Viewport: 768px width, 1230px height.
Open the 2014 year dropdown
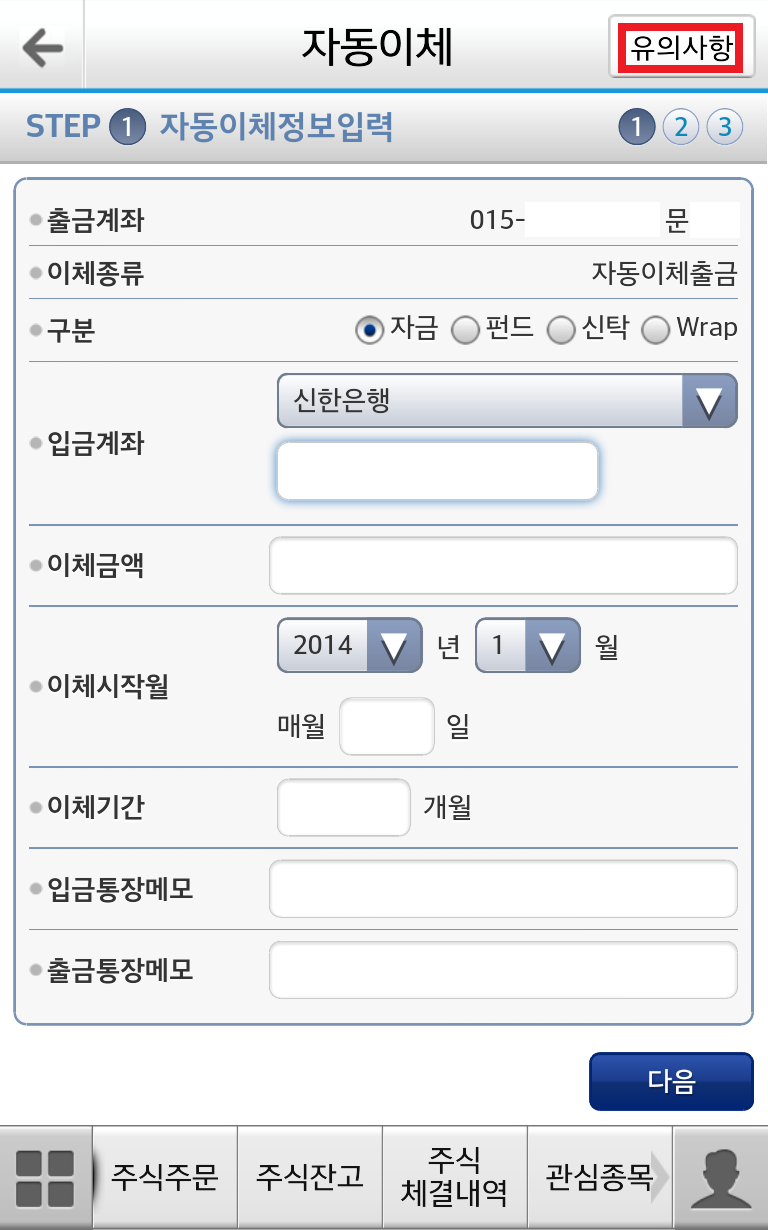(351, 645)
